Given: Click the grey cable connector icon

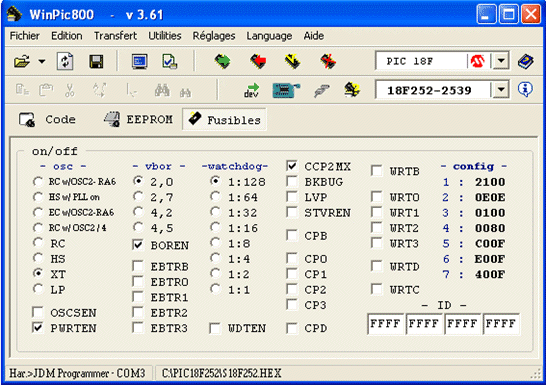Looking at the screenshot, I should [322, 91].
